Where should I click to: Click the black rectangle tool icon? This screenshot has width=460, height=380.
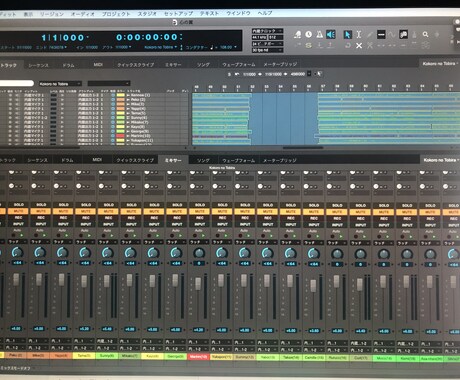coord(381,35)
